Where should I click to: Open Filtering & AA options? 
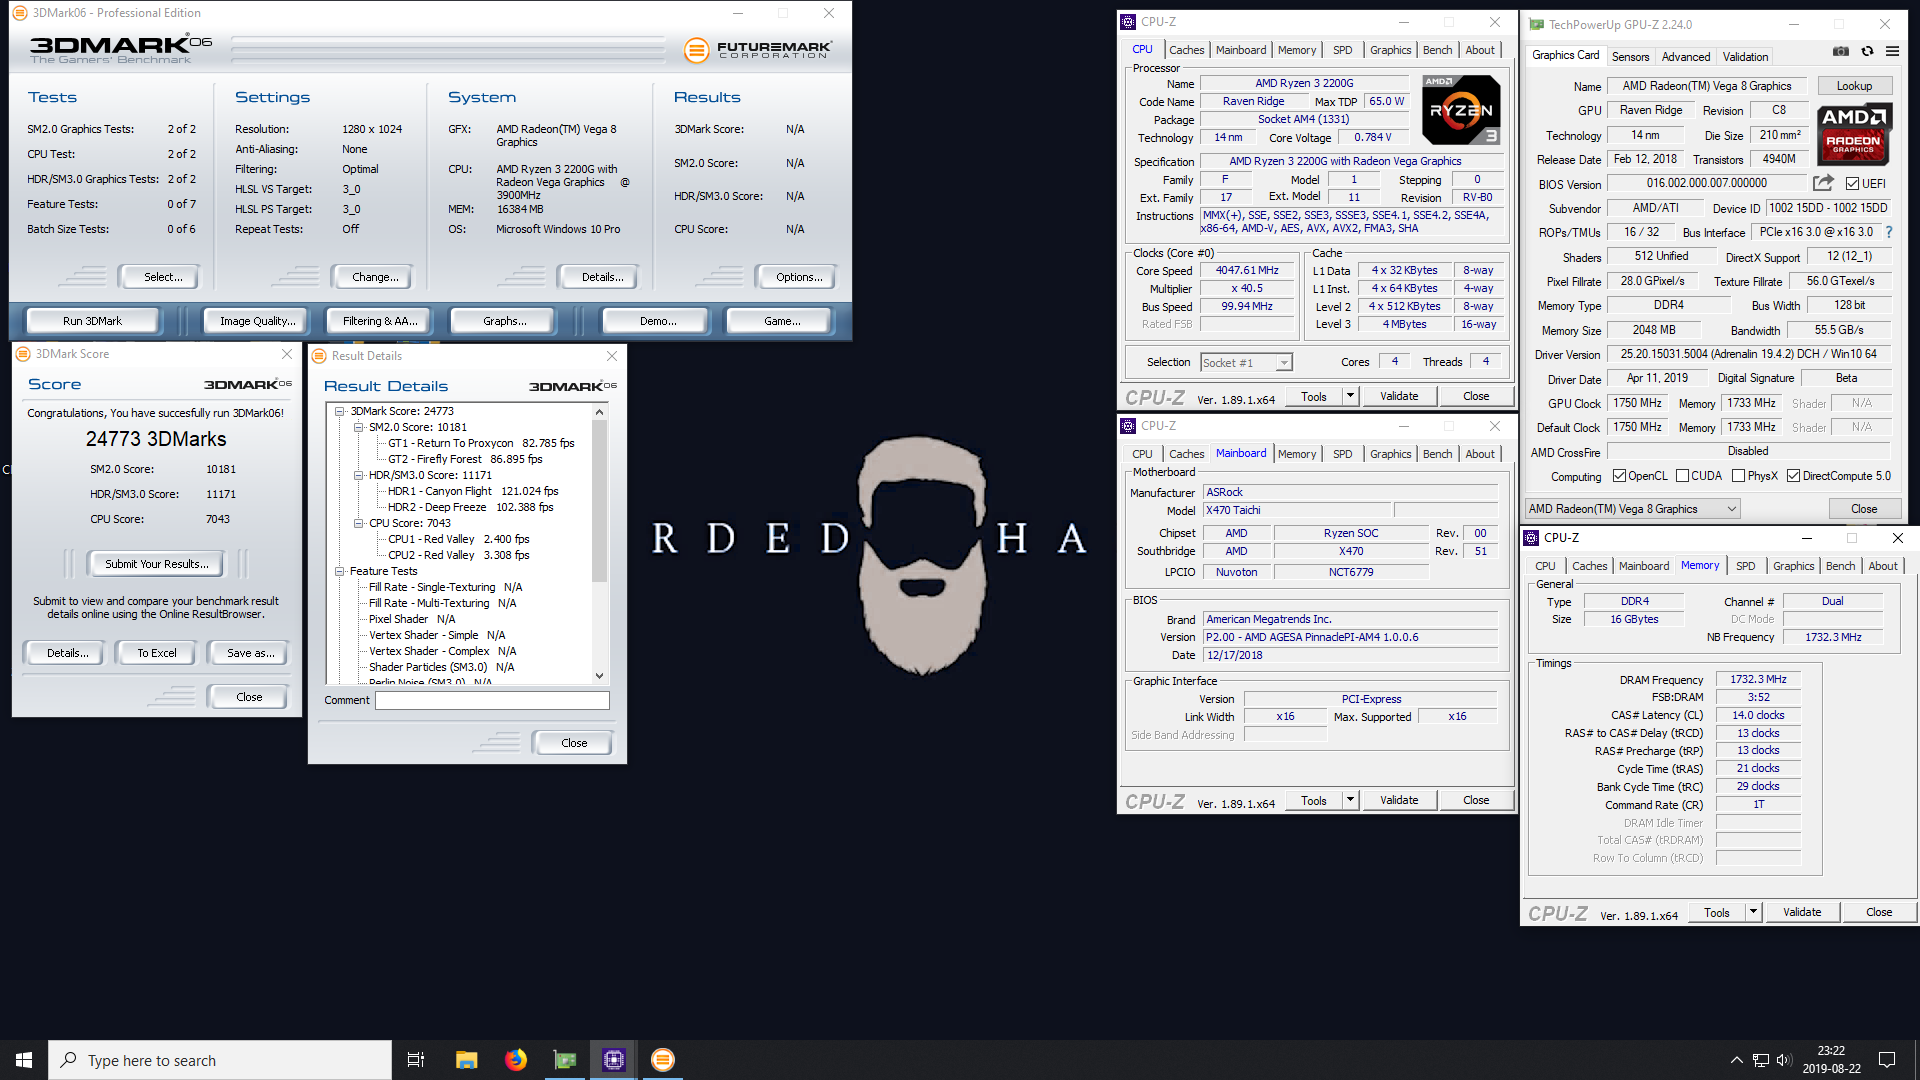tap(380, 321)
